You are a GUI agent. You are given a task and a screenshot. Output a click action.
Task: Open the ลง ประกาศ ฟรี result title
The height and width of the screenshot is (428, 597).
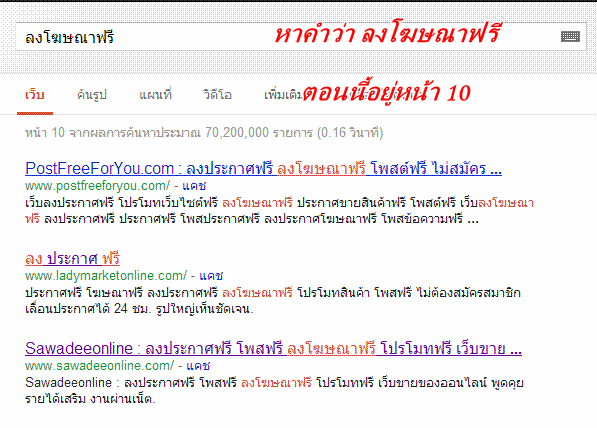(x=72, y=258)
